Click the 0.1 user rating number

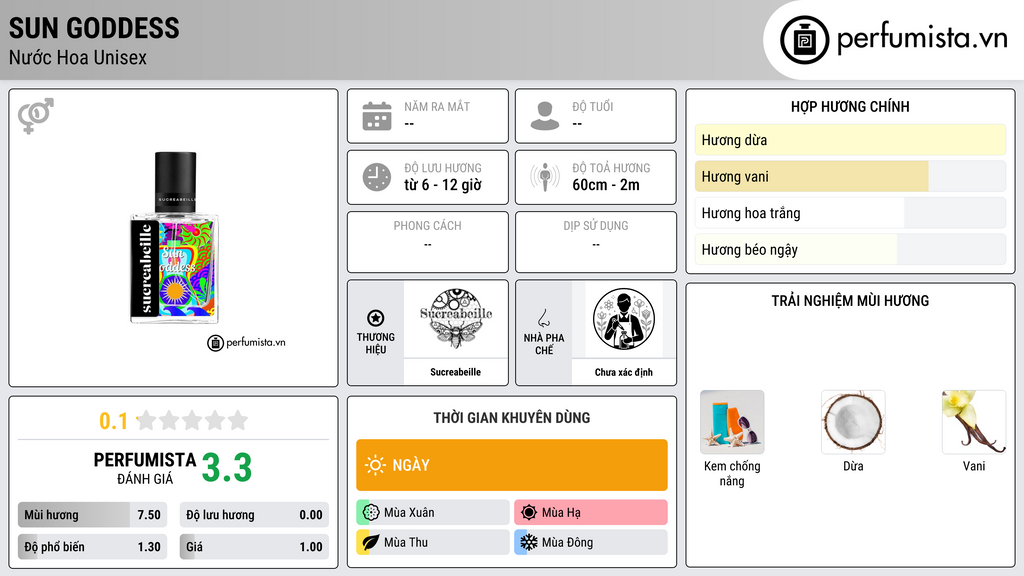pyautogui.click(x=114, y=421)
